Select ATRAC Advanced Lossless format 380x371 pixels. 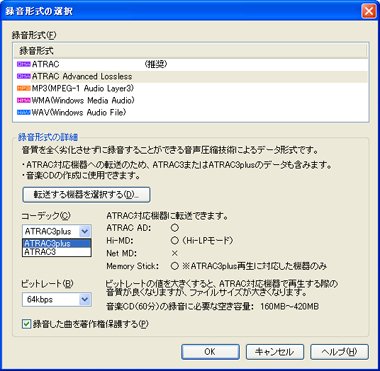click(x=191, y=76)
